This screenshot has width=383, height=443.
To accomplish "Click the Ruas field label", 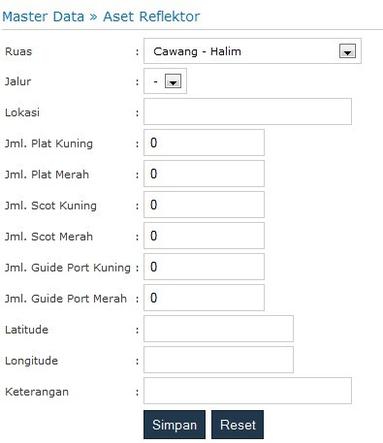I will click(19, 51).
